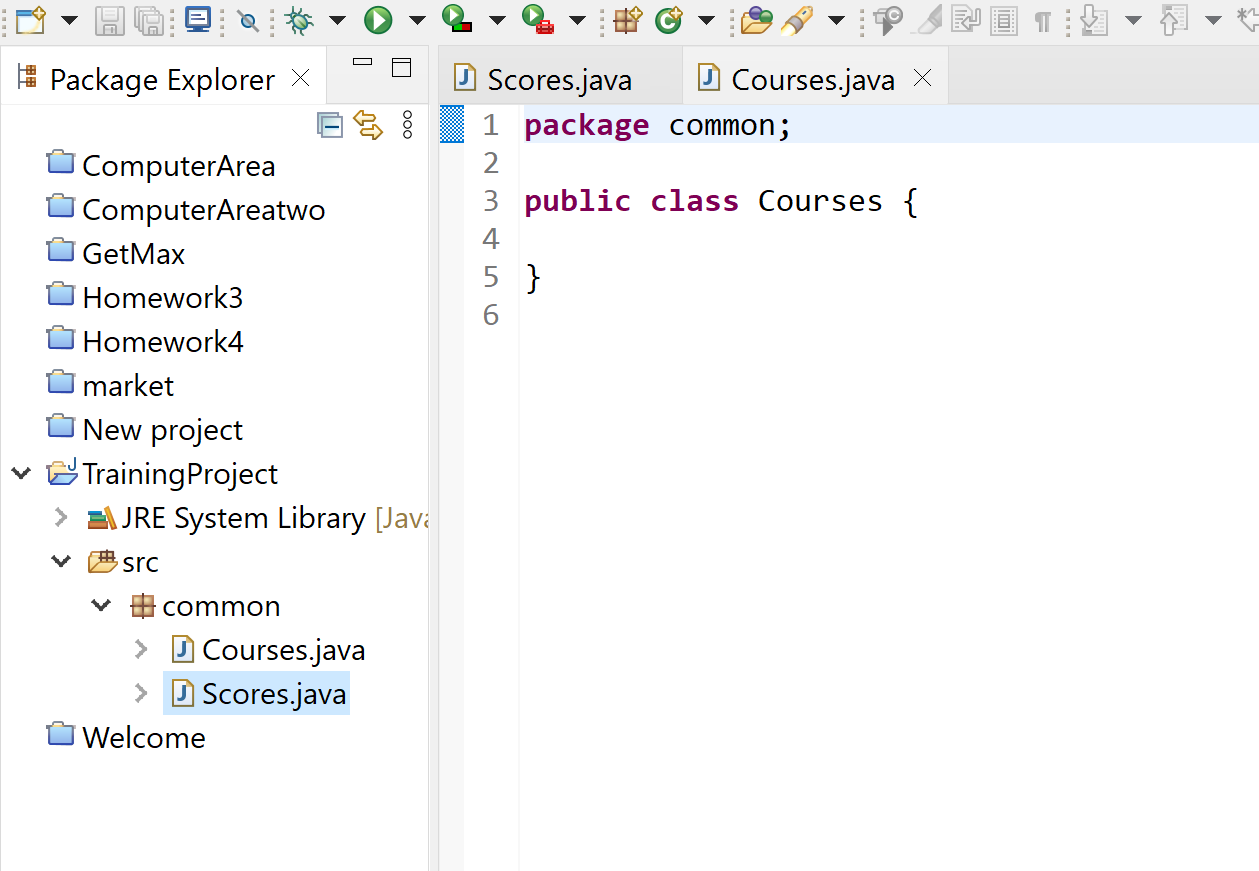Click the Open Type icon

click(757, 19)
